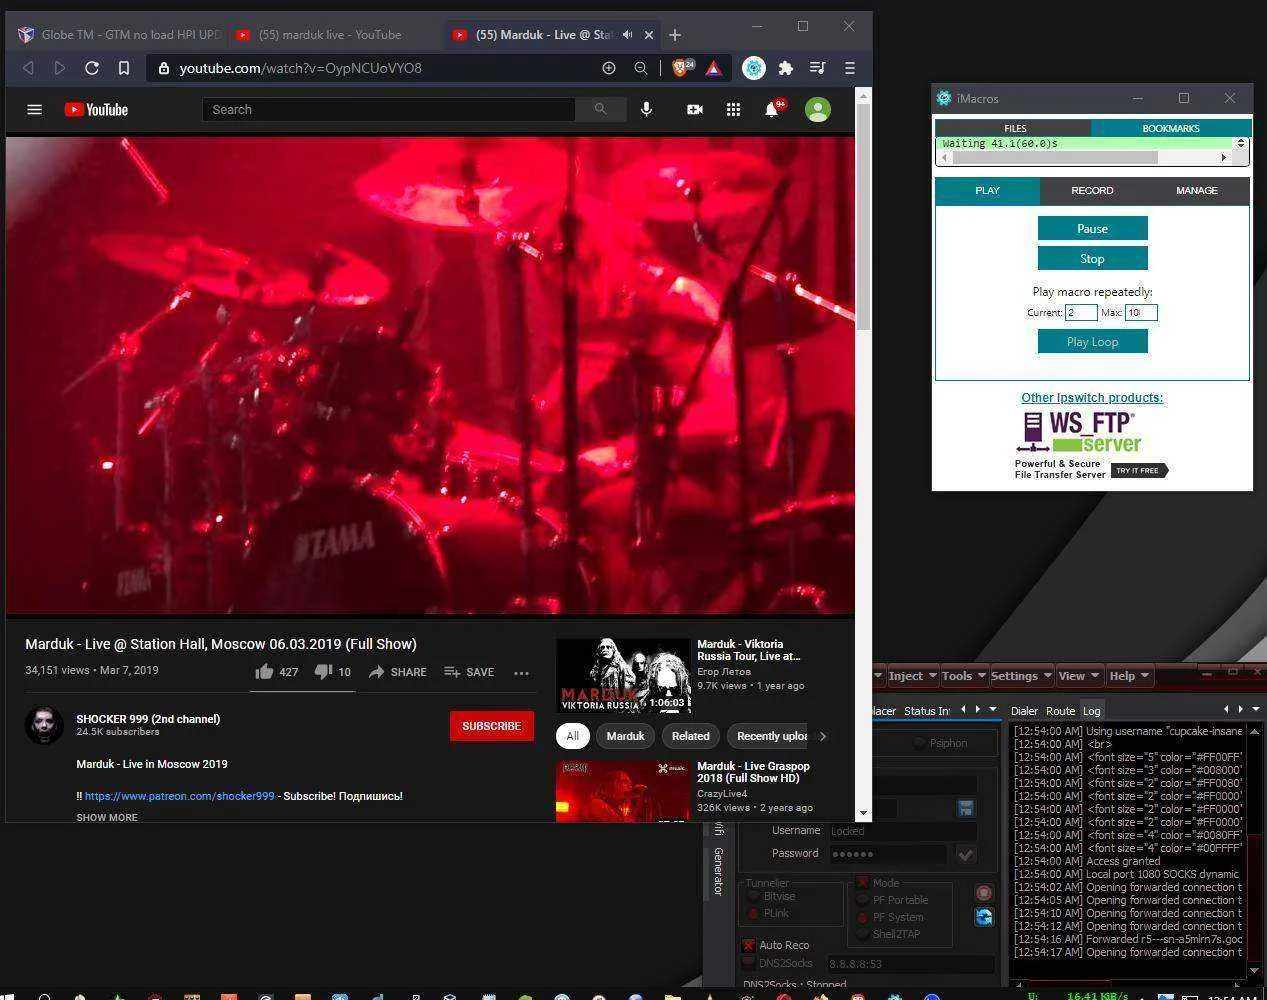Toggle the DNS2Socks checkbox

tap(748, 963)
